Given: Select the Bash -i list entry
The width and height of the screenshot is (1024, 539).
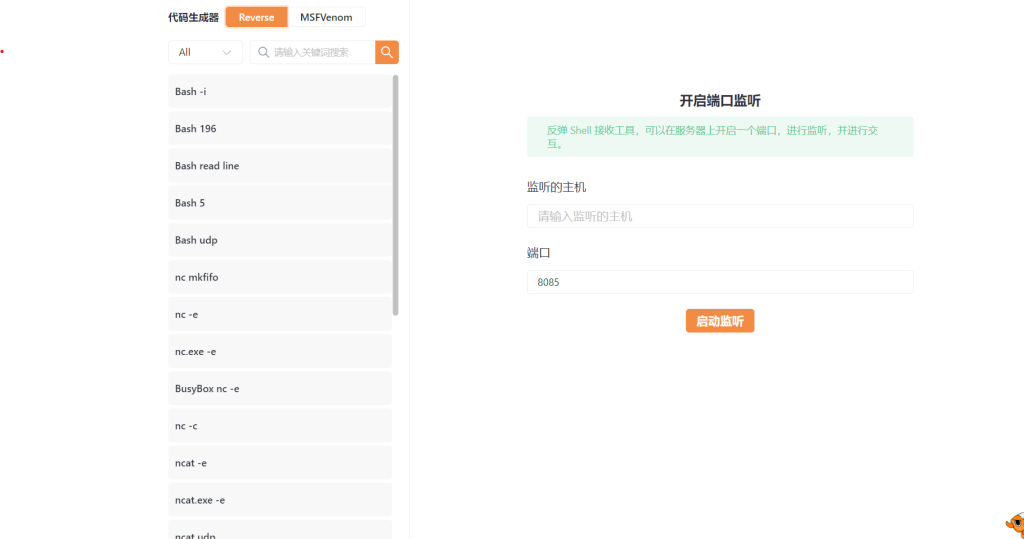Looking at the screenshot, I should point(278,92).
